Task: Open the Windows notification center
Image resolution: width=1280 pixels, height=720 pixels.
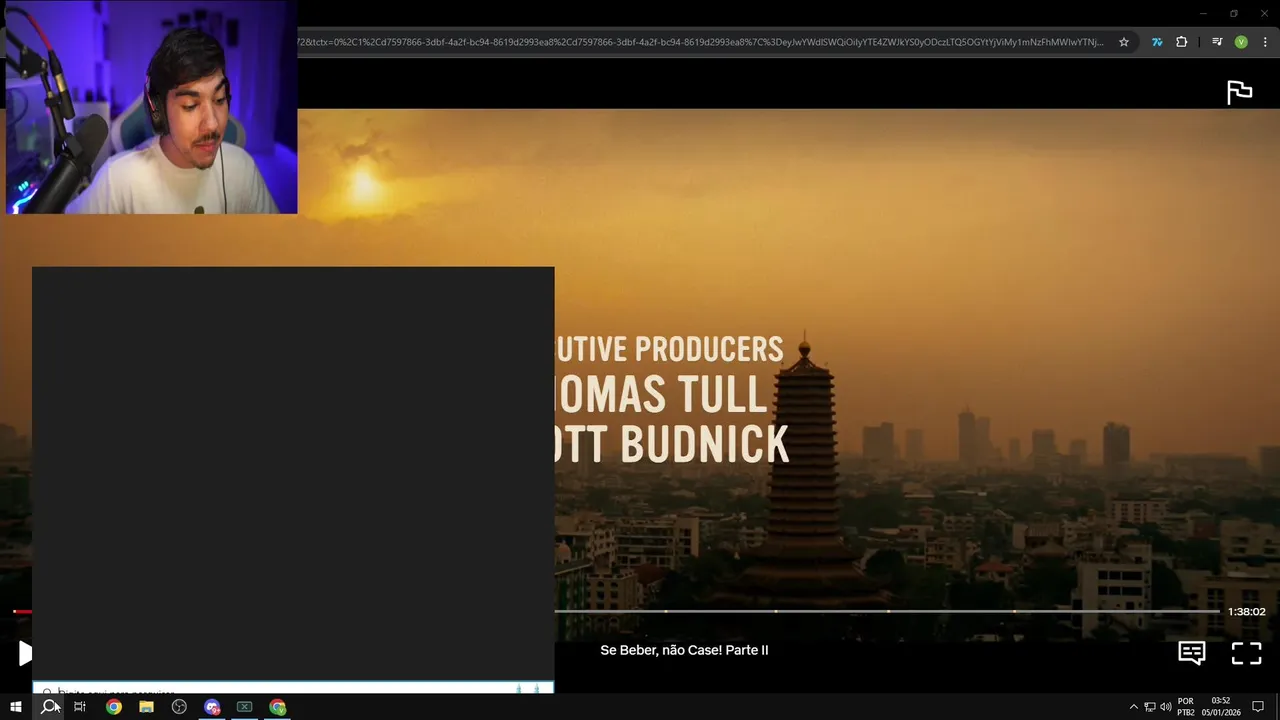Action: coord(1258,707)
